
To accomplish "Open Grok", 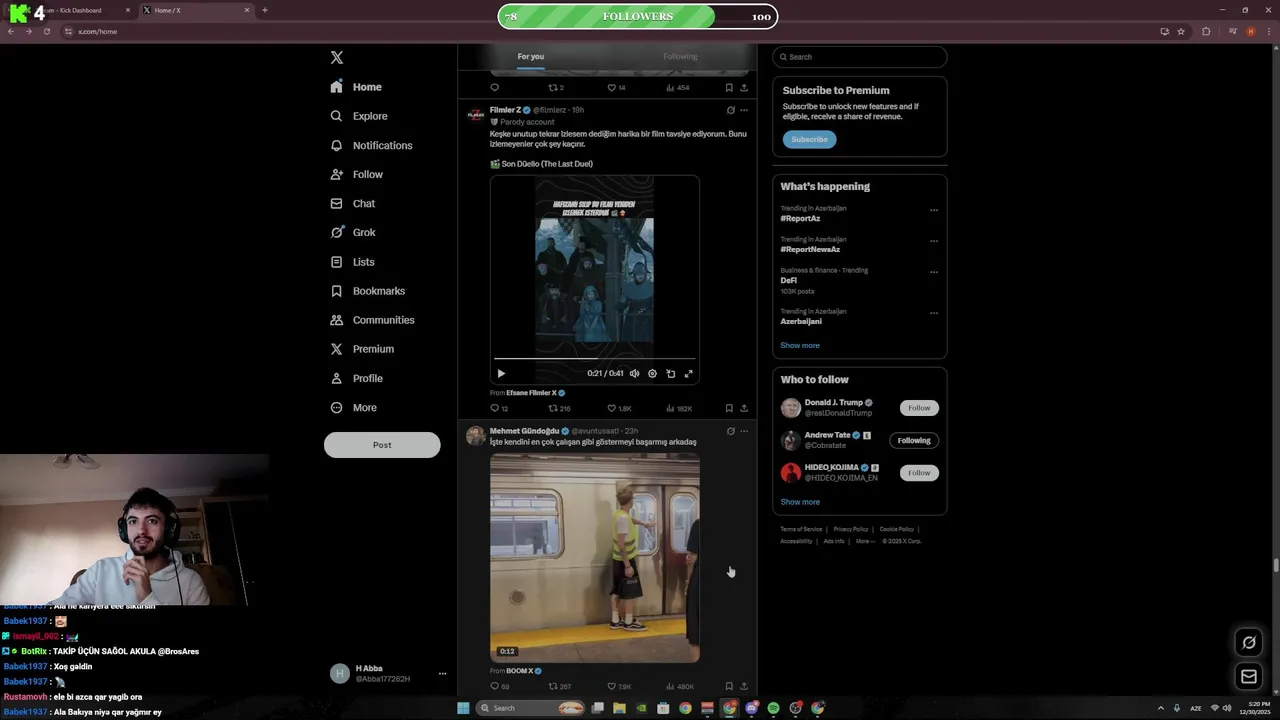I will 352,232.
